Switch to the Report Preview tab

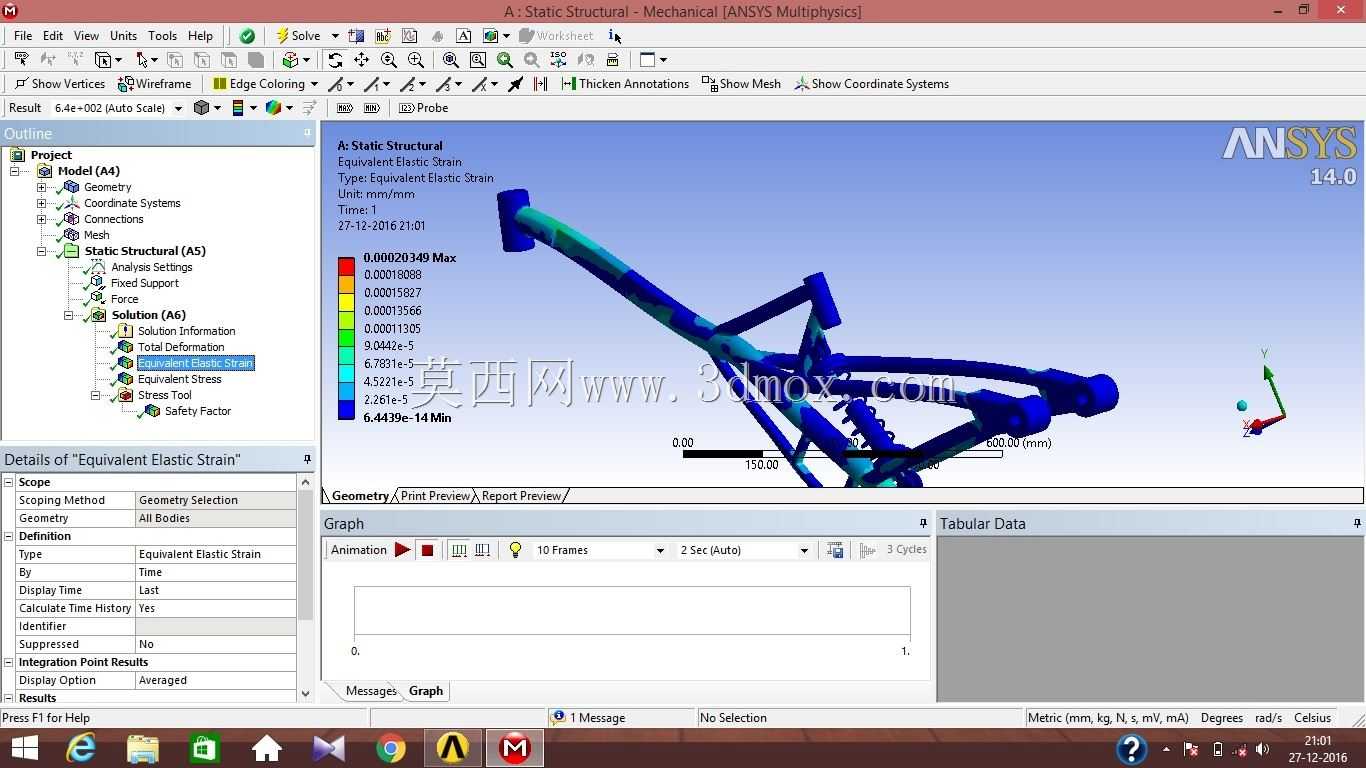521,496
